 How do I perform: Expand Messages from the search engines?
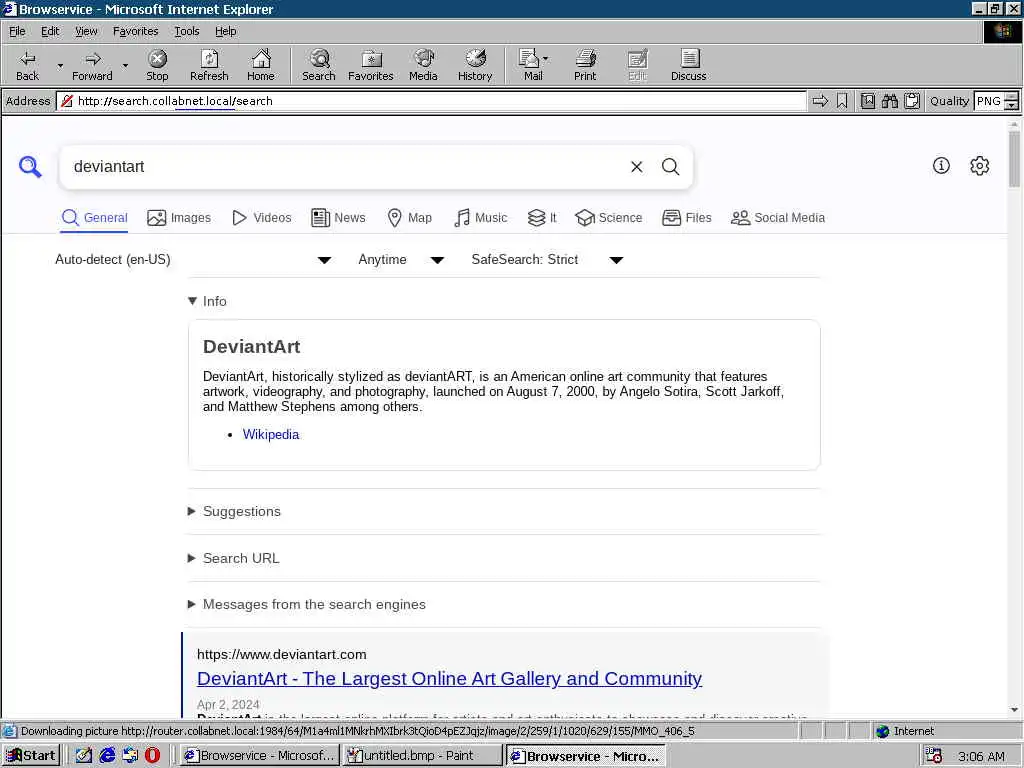[x=307, y=605]
